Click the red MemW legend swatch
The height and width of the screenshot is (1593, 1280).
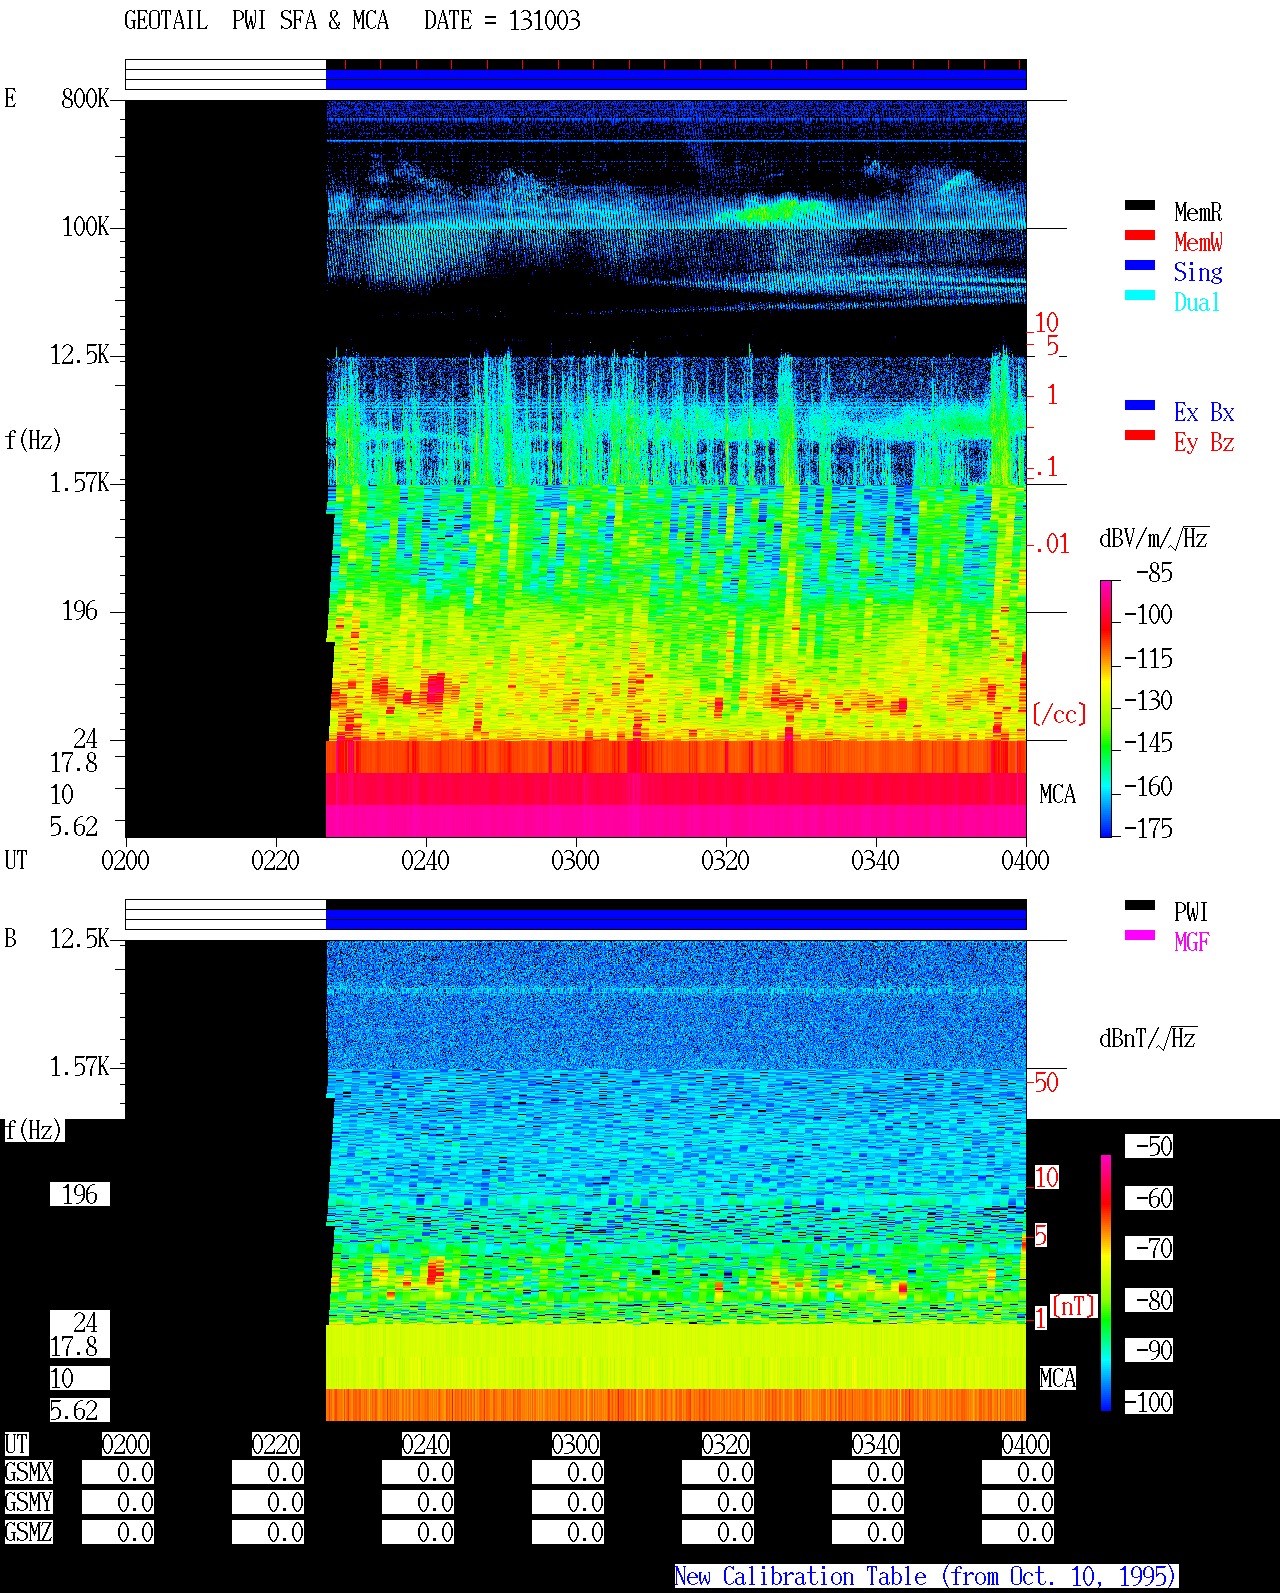1140,235
